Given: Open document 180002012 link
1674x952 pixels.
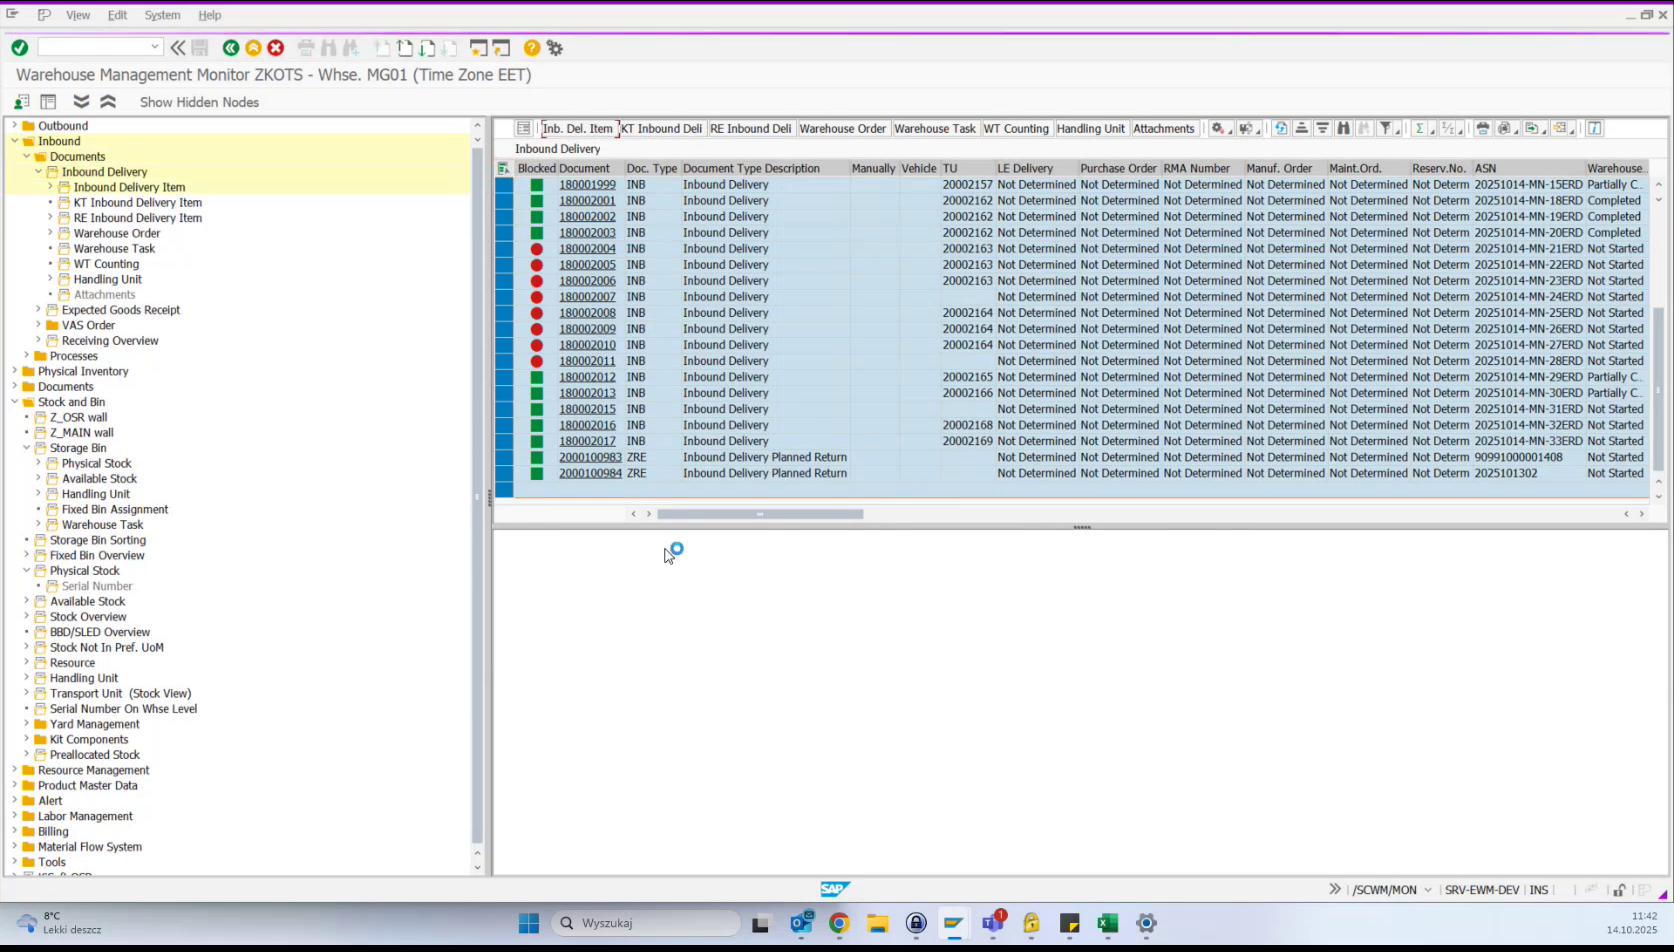Looking at the screenshot, I should pyautogui.click(x=586, y=376).
